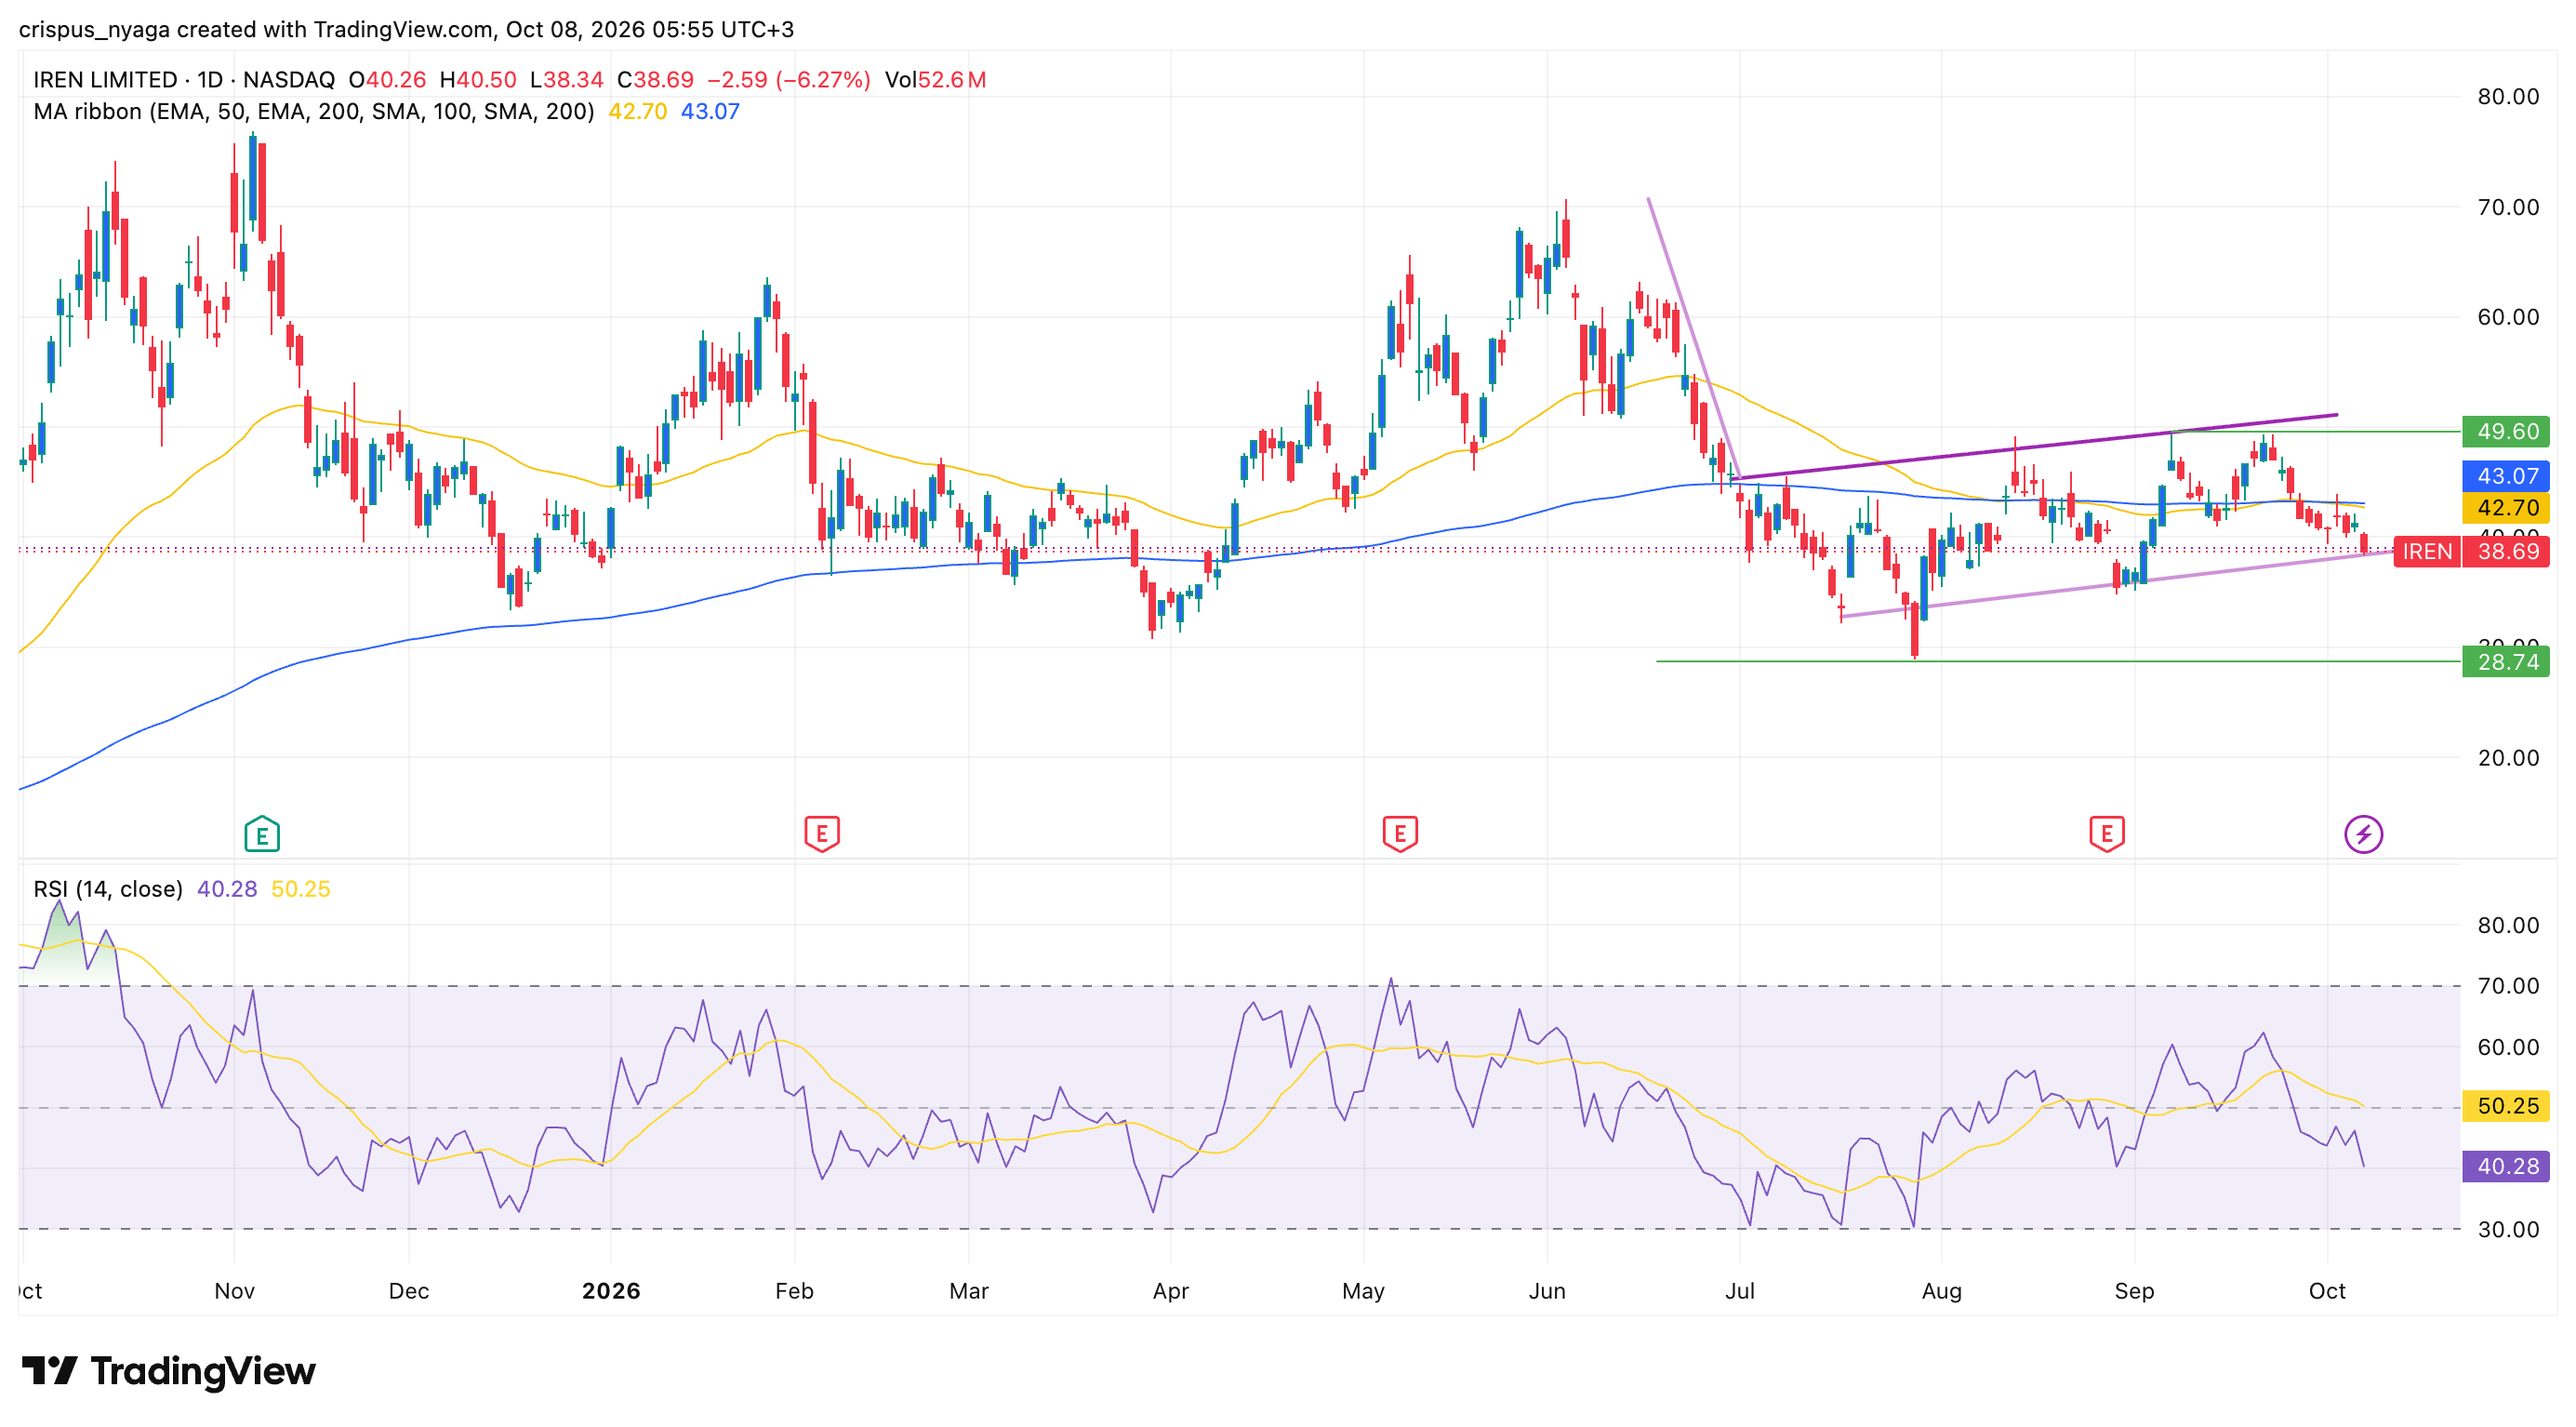The height and width of the screenshot is (1427, 2576).
Task: Click the blue 43.07 moving average label
Action: tap(2506, 476)
